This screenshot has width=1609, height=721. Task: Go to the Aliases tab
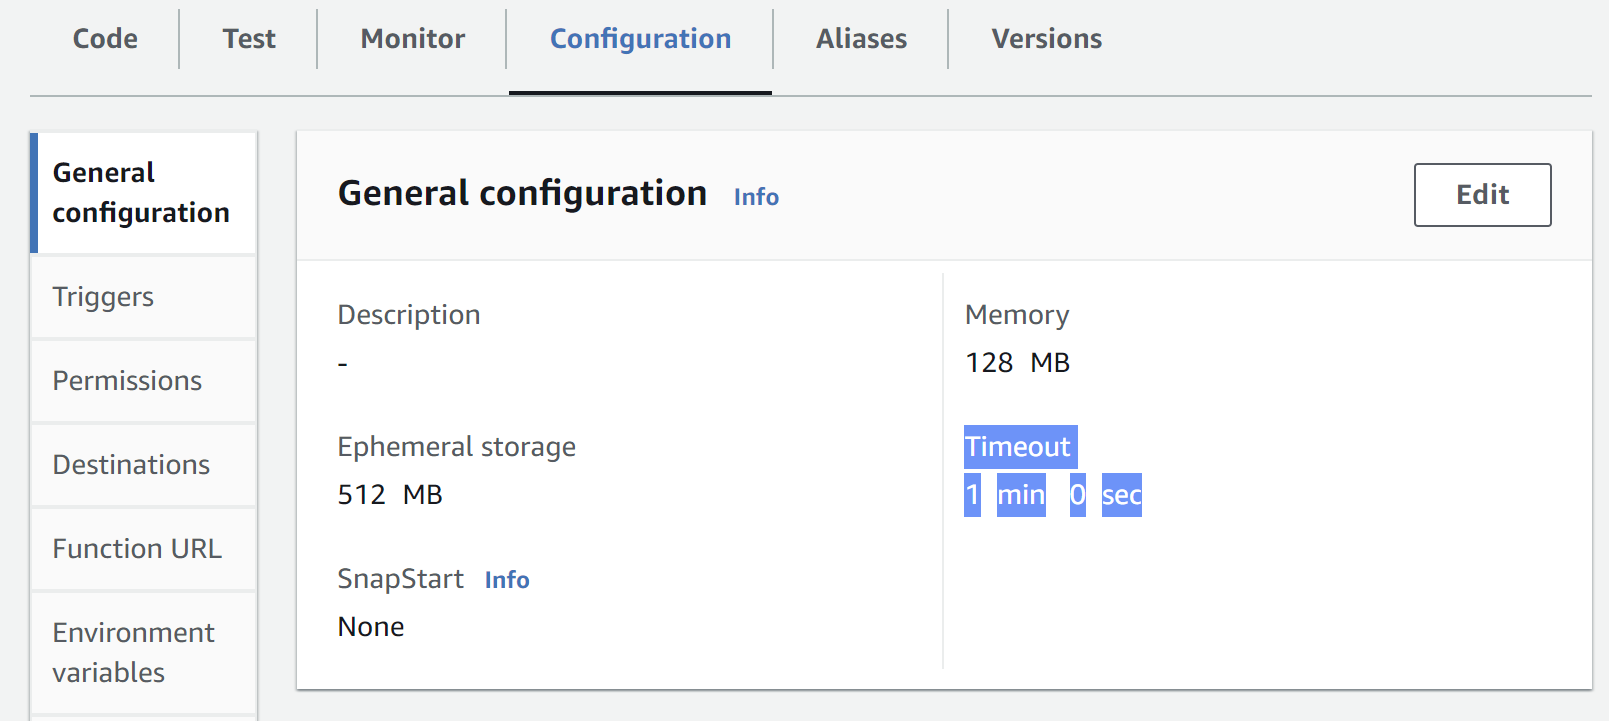(x=861, y=39)
